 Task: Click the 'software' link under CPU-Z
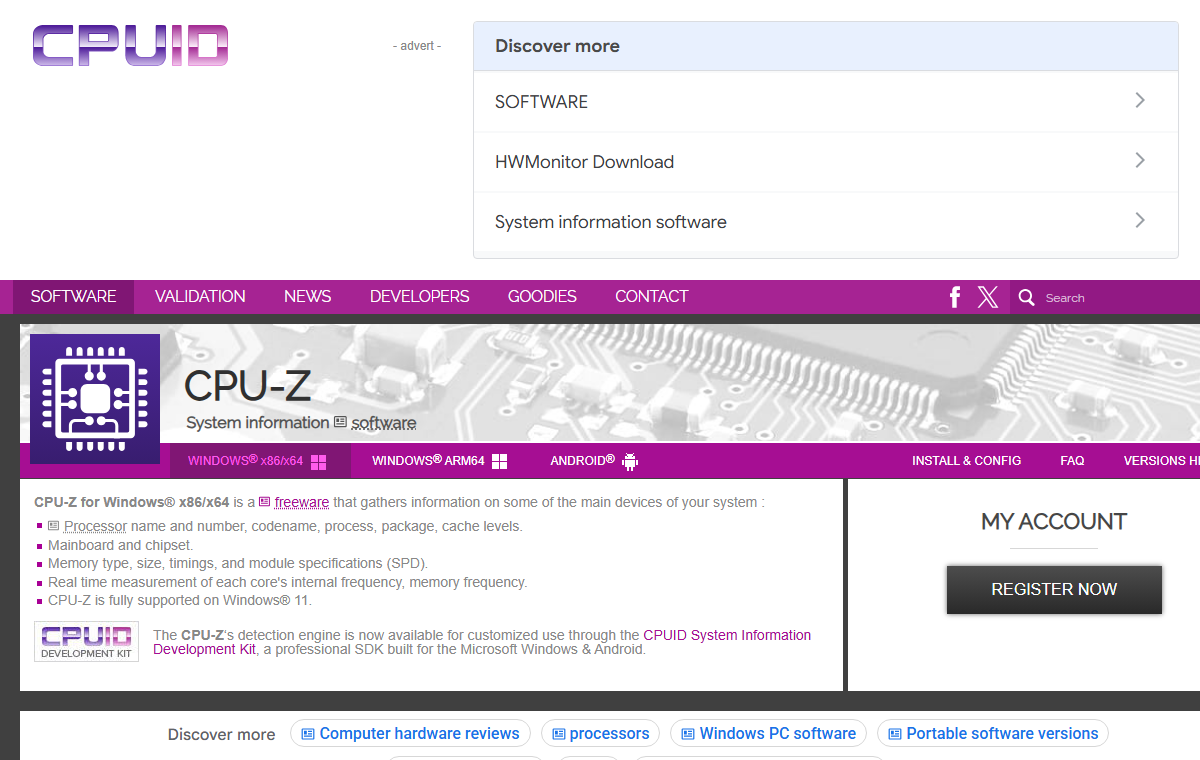point(384,423)
